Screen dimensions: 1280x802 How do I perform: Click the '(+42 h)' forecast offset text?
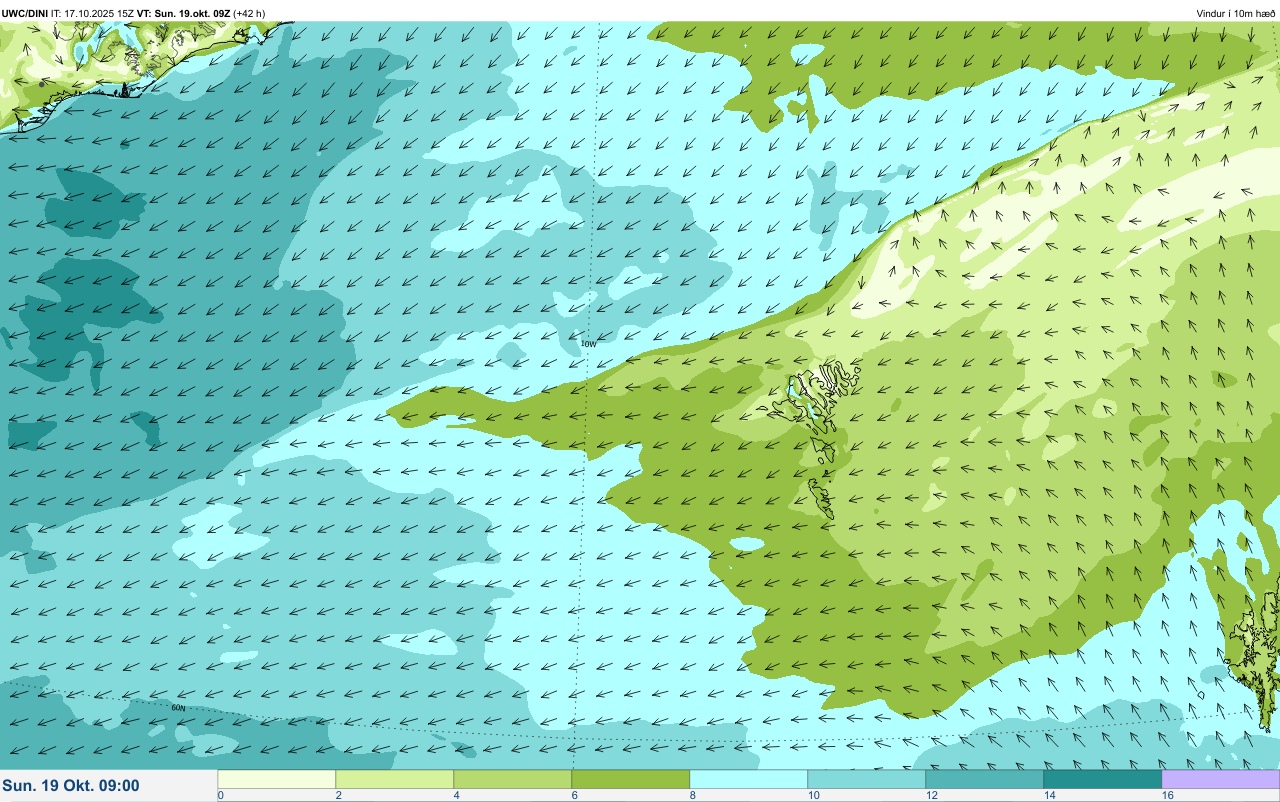(x=249, y=13)
